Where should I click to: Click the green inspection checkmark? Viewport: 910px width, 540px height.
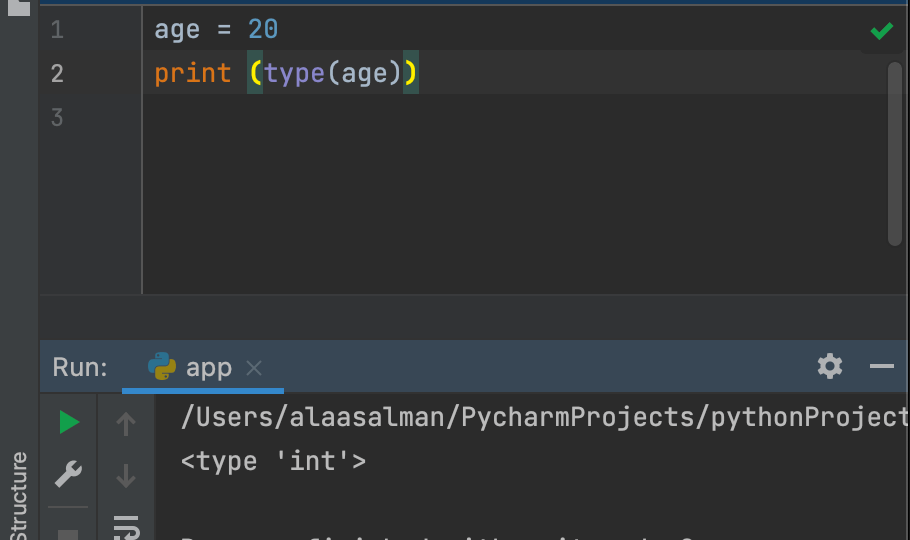pos(881,32)
